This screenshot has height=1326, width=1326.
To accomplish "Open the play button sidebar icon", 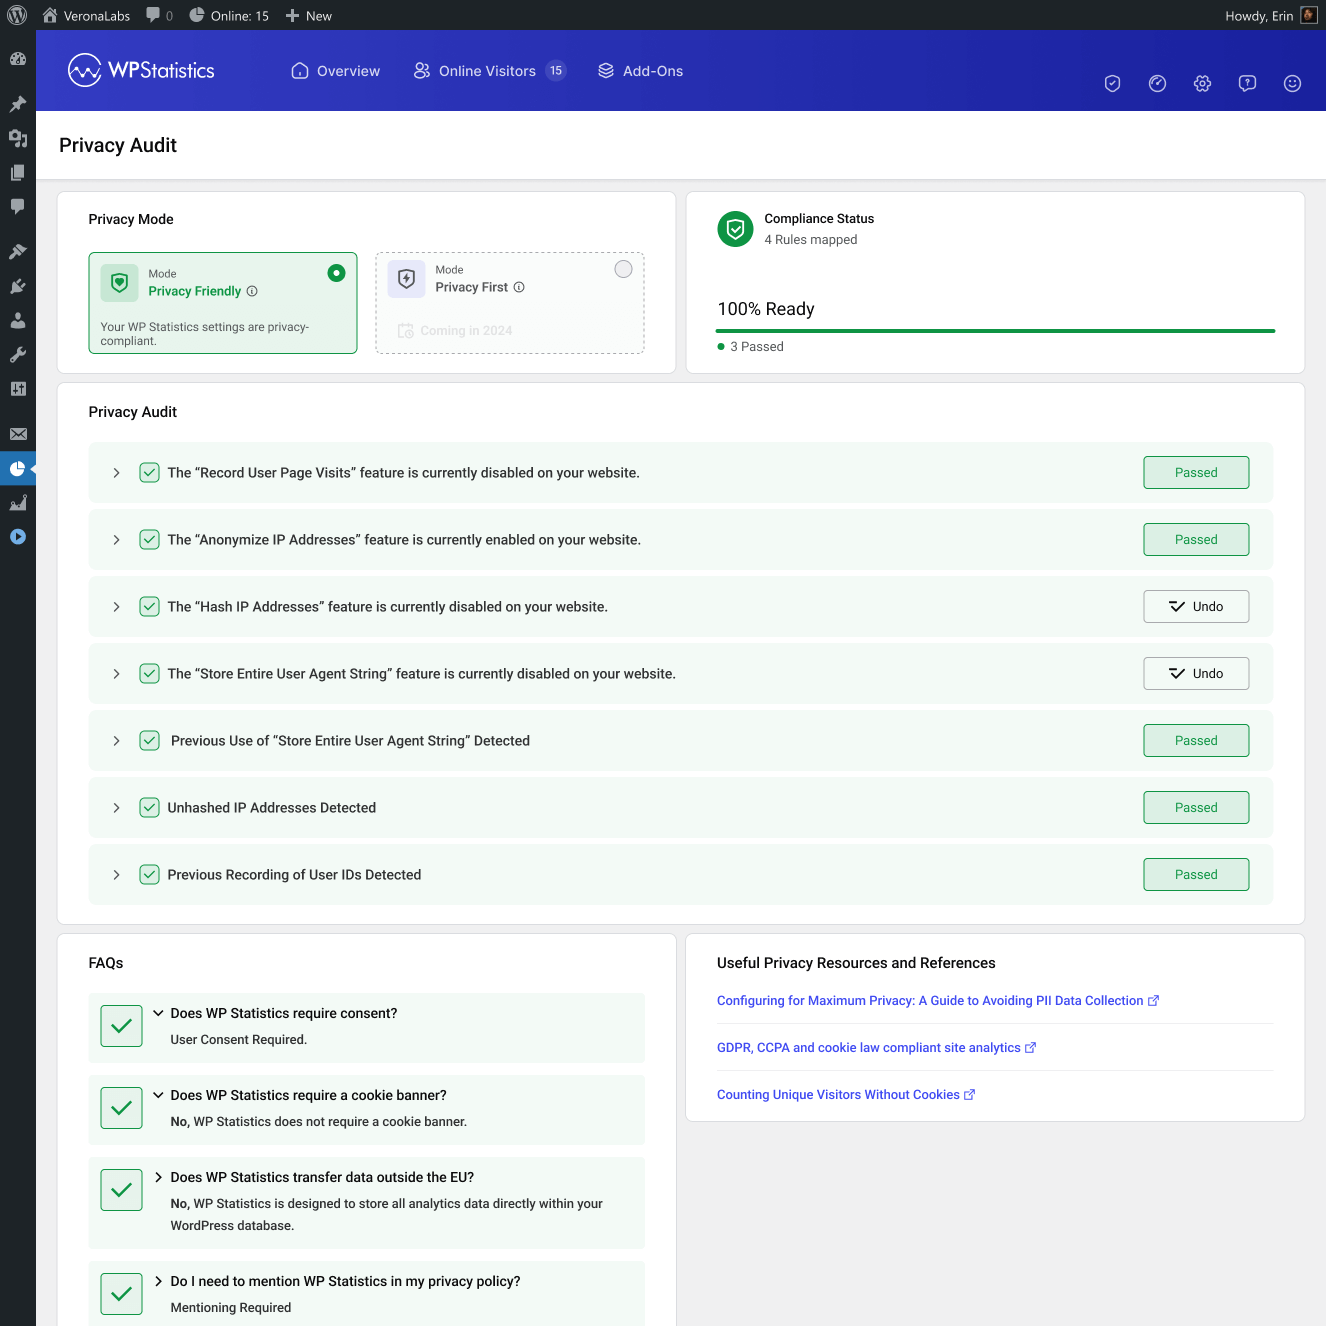I will [x=18, y=536].
